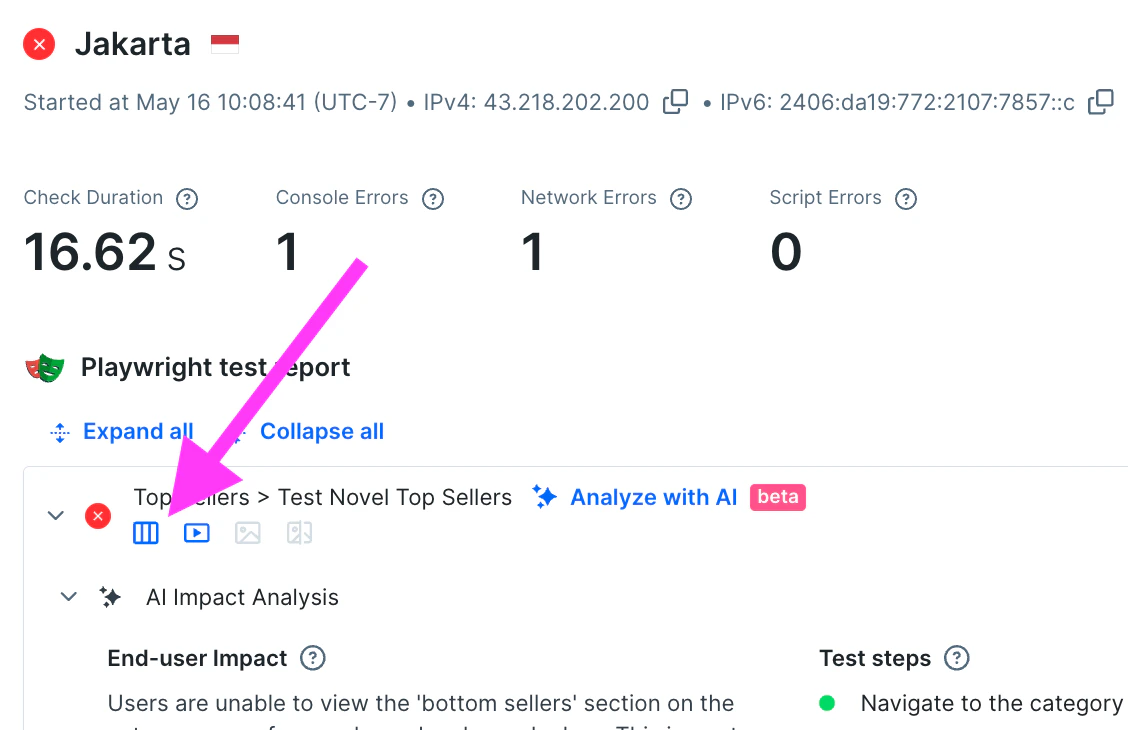Copy the IPv6 address using the copy icon
Image resolution: width=1128 pixels, height=730 pixels.
pyautogui.click(x=1101, y=101)
